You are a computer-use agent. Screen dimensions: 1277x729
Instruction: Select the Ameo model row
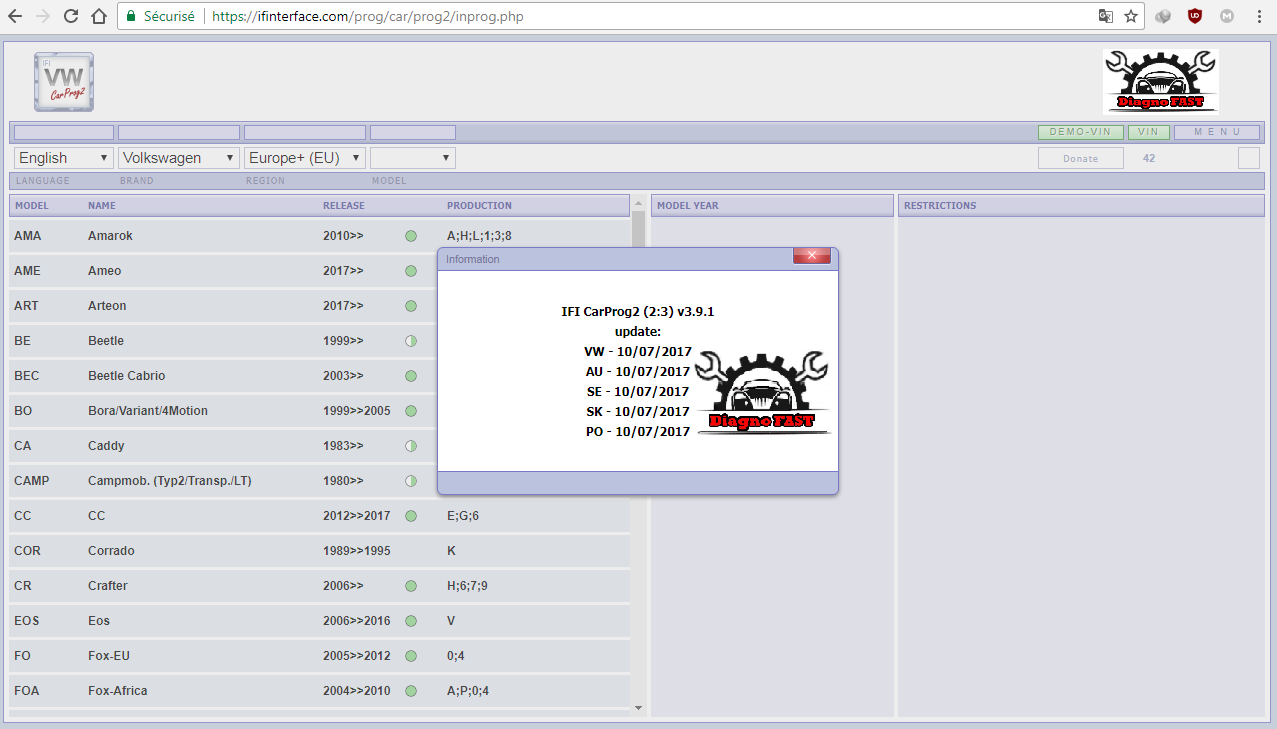click(320, 271)
